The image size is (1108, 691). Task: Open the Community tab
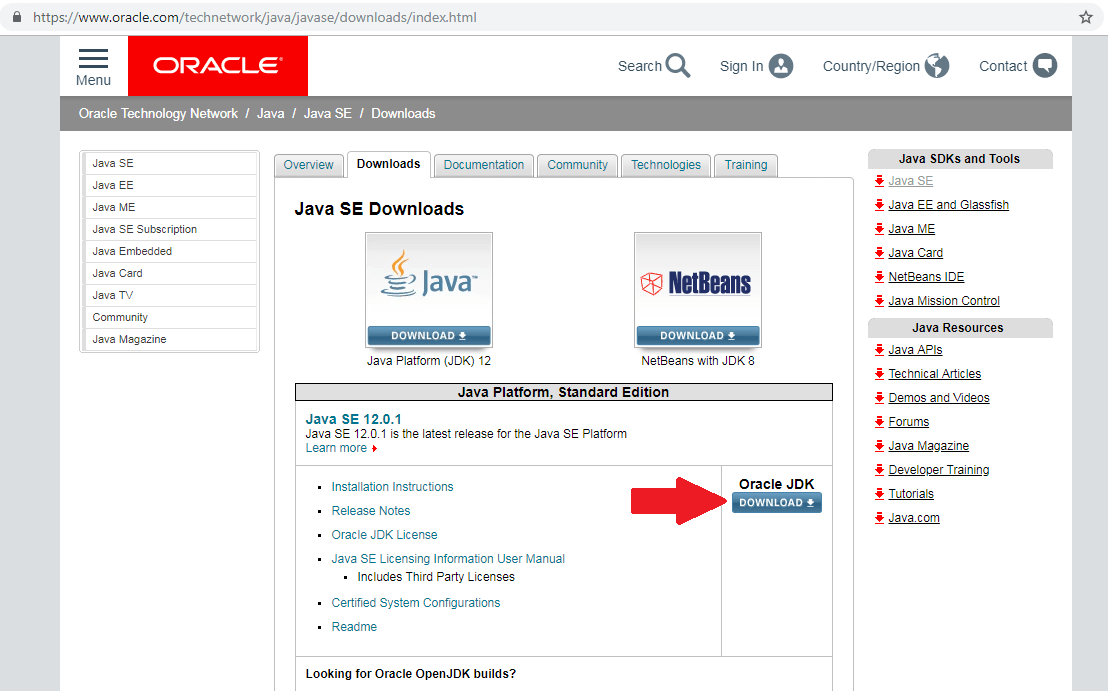pyautogui.click(x=577, y=165)
